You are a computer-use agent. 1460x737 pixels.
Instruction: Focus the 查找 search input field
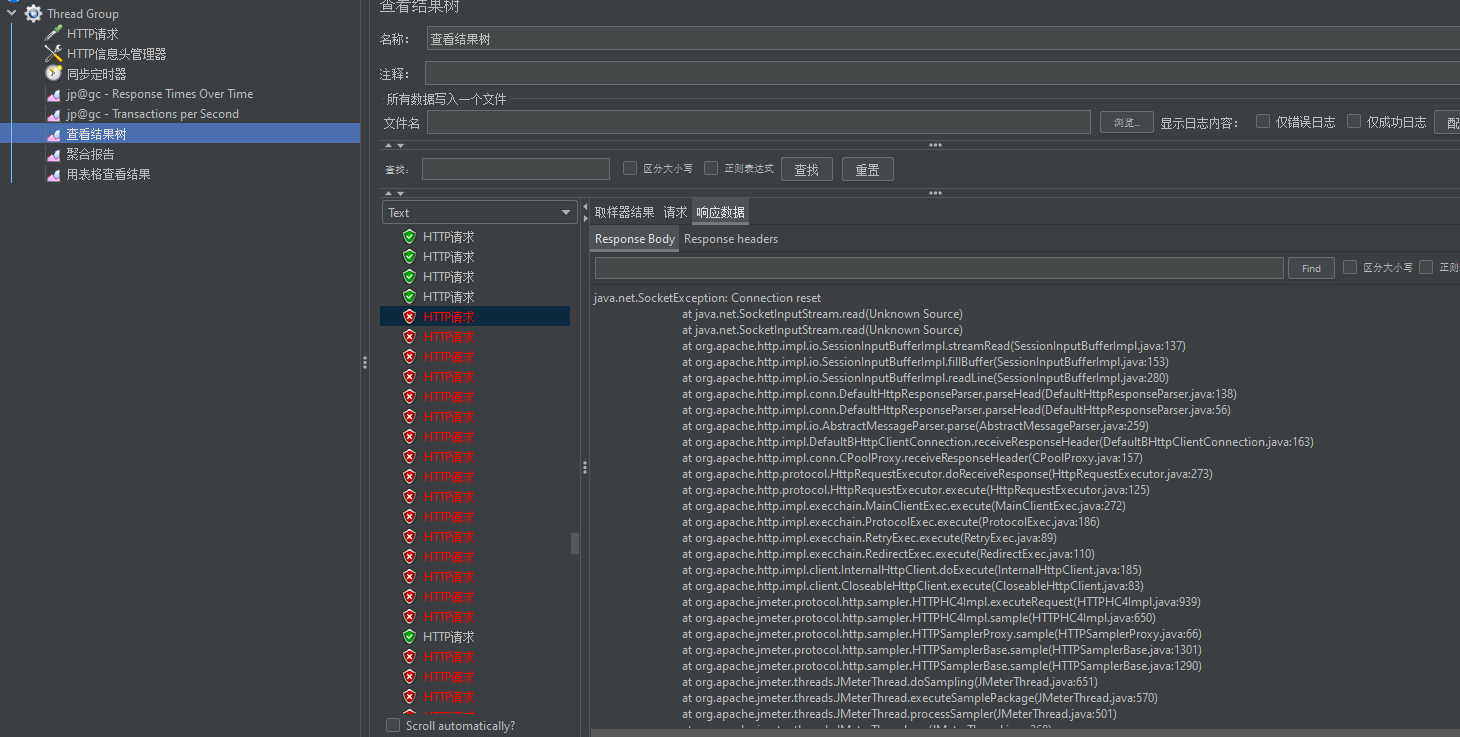(516, 169)
